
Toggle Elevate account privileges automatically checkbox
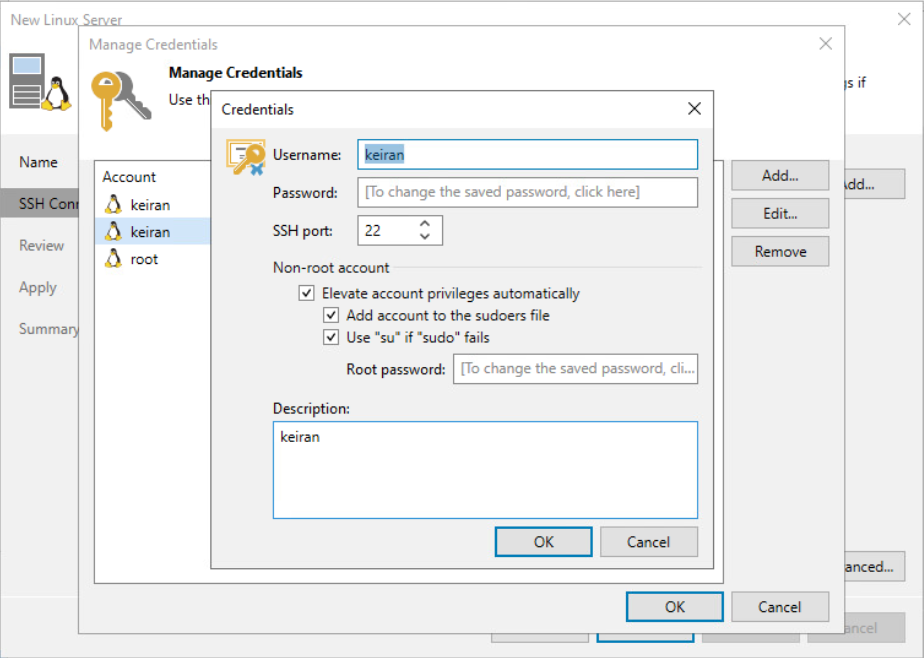point(306,293)
